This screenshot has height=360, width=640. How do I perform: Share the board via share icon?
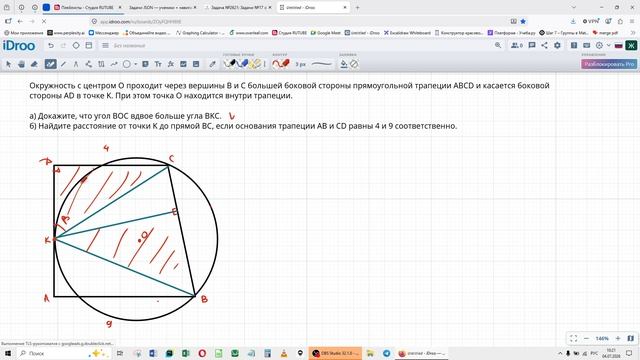point(544,45)
